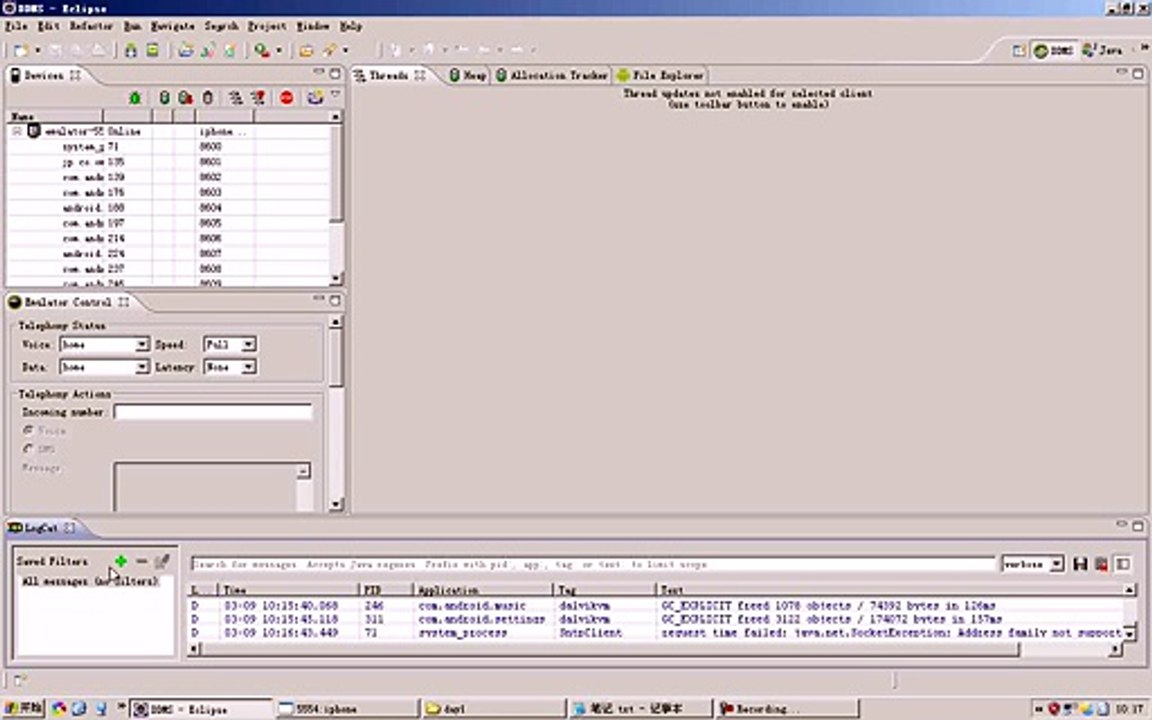Add a new LogCat filter with green plus
1152x720 pixels.
(120, 561)
